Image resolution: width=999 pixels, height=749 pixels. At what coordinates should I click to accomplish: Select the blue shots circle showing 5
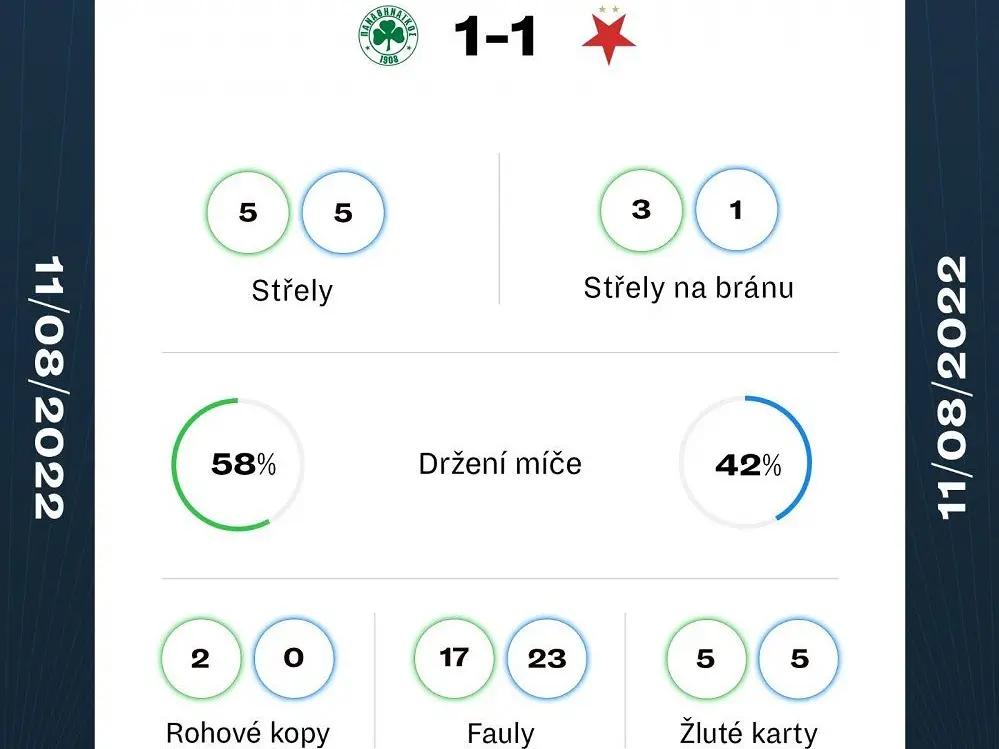343,212
